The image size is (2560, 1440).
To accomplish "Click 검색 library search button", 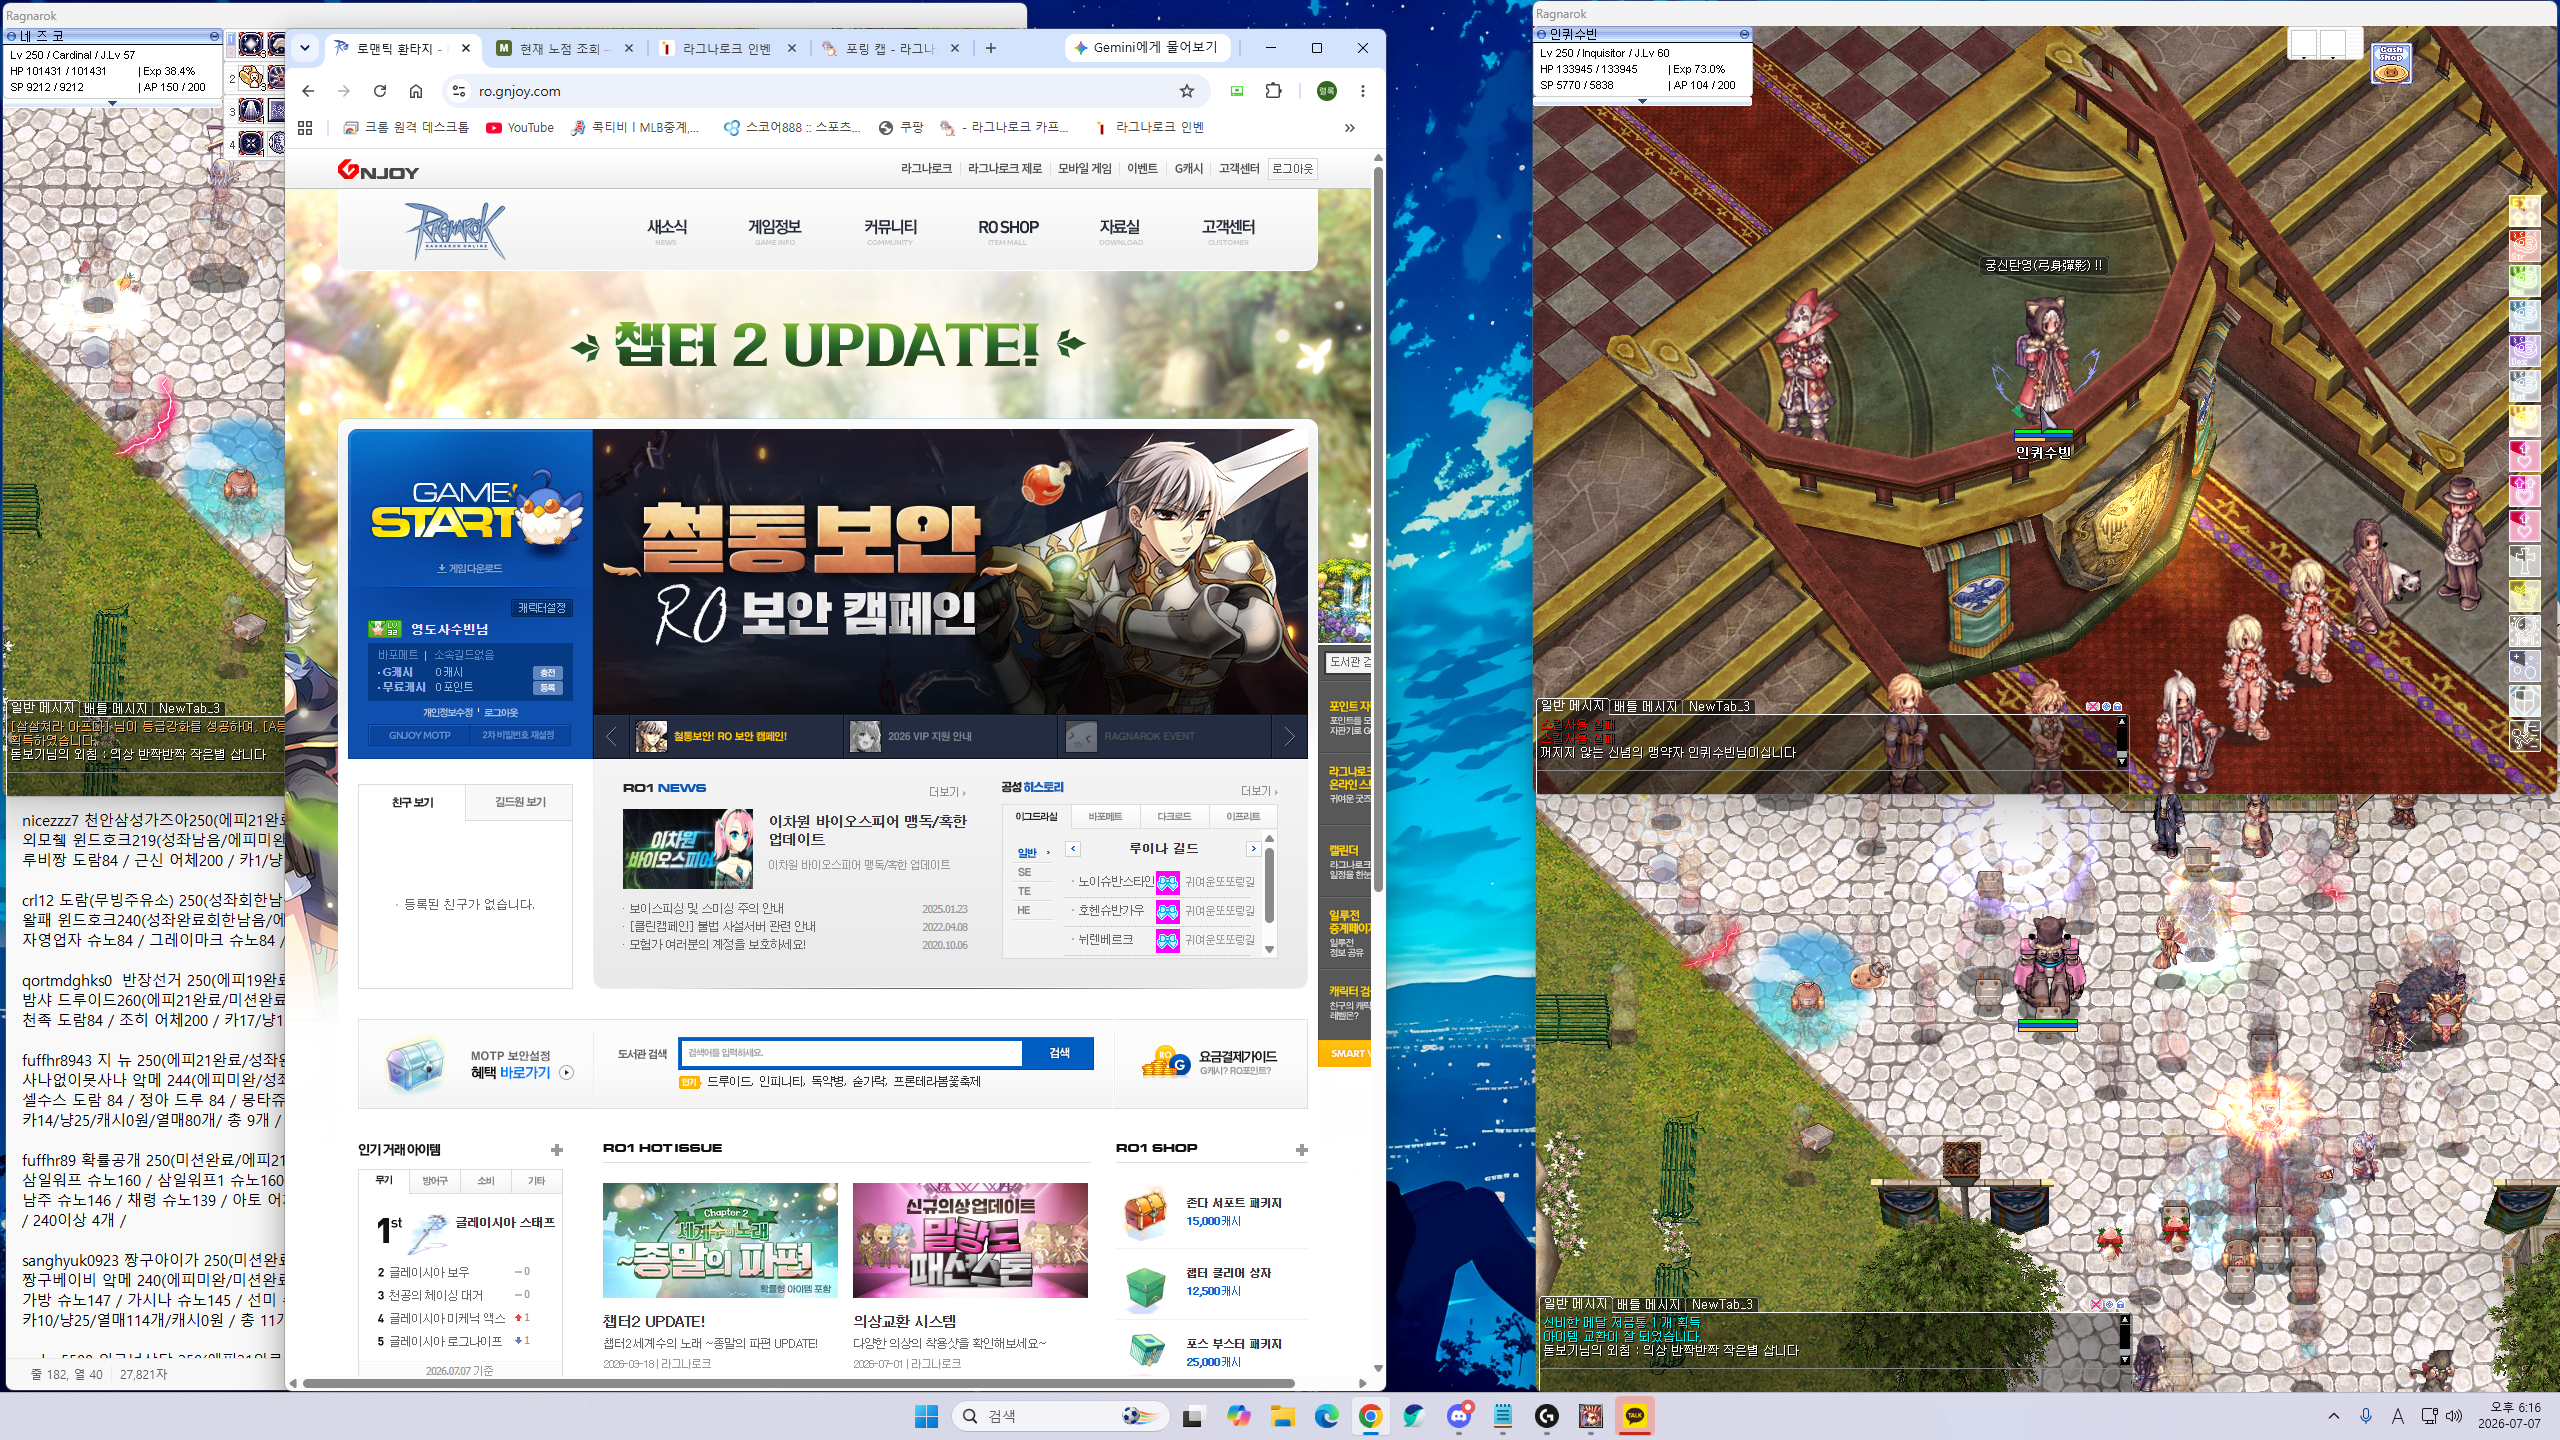I will pos(1059,1053).
